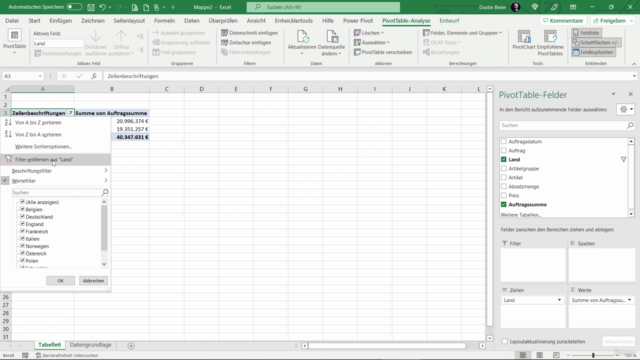Click the Undo arrow icon
The image size is (640, 360).
102,7
